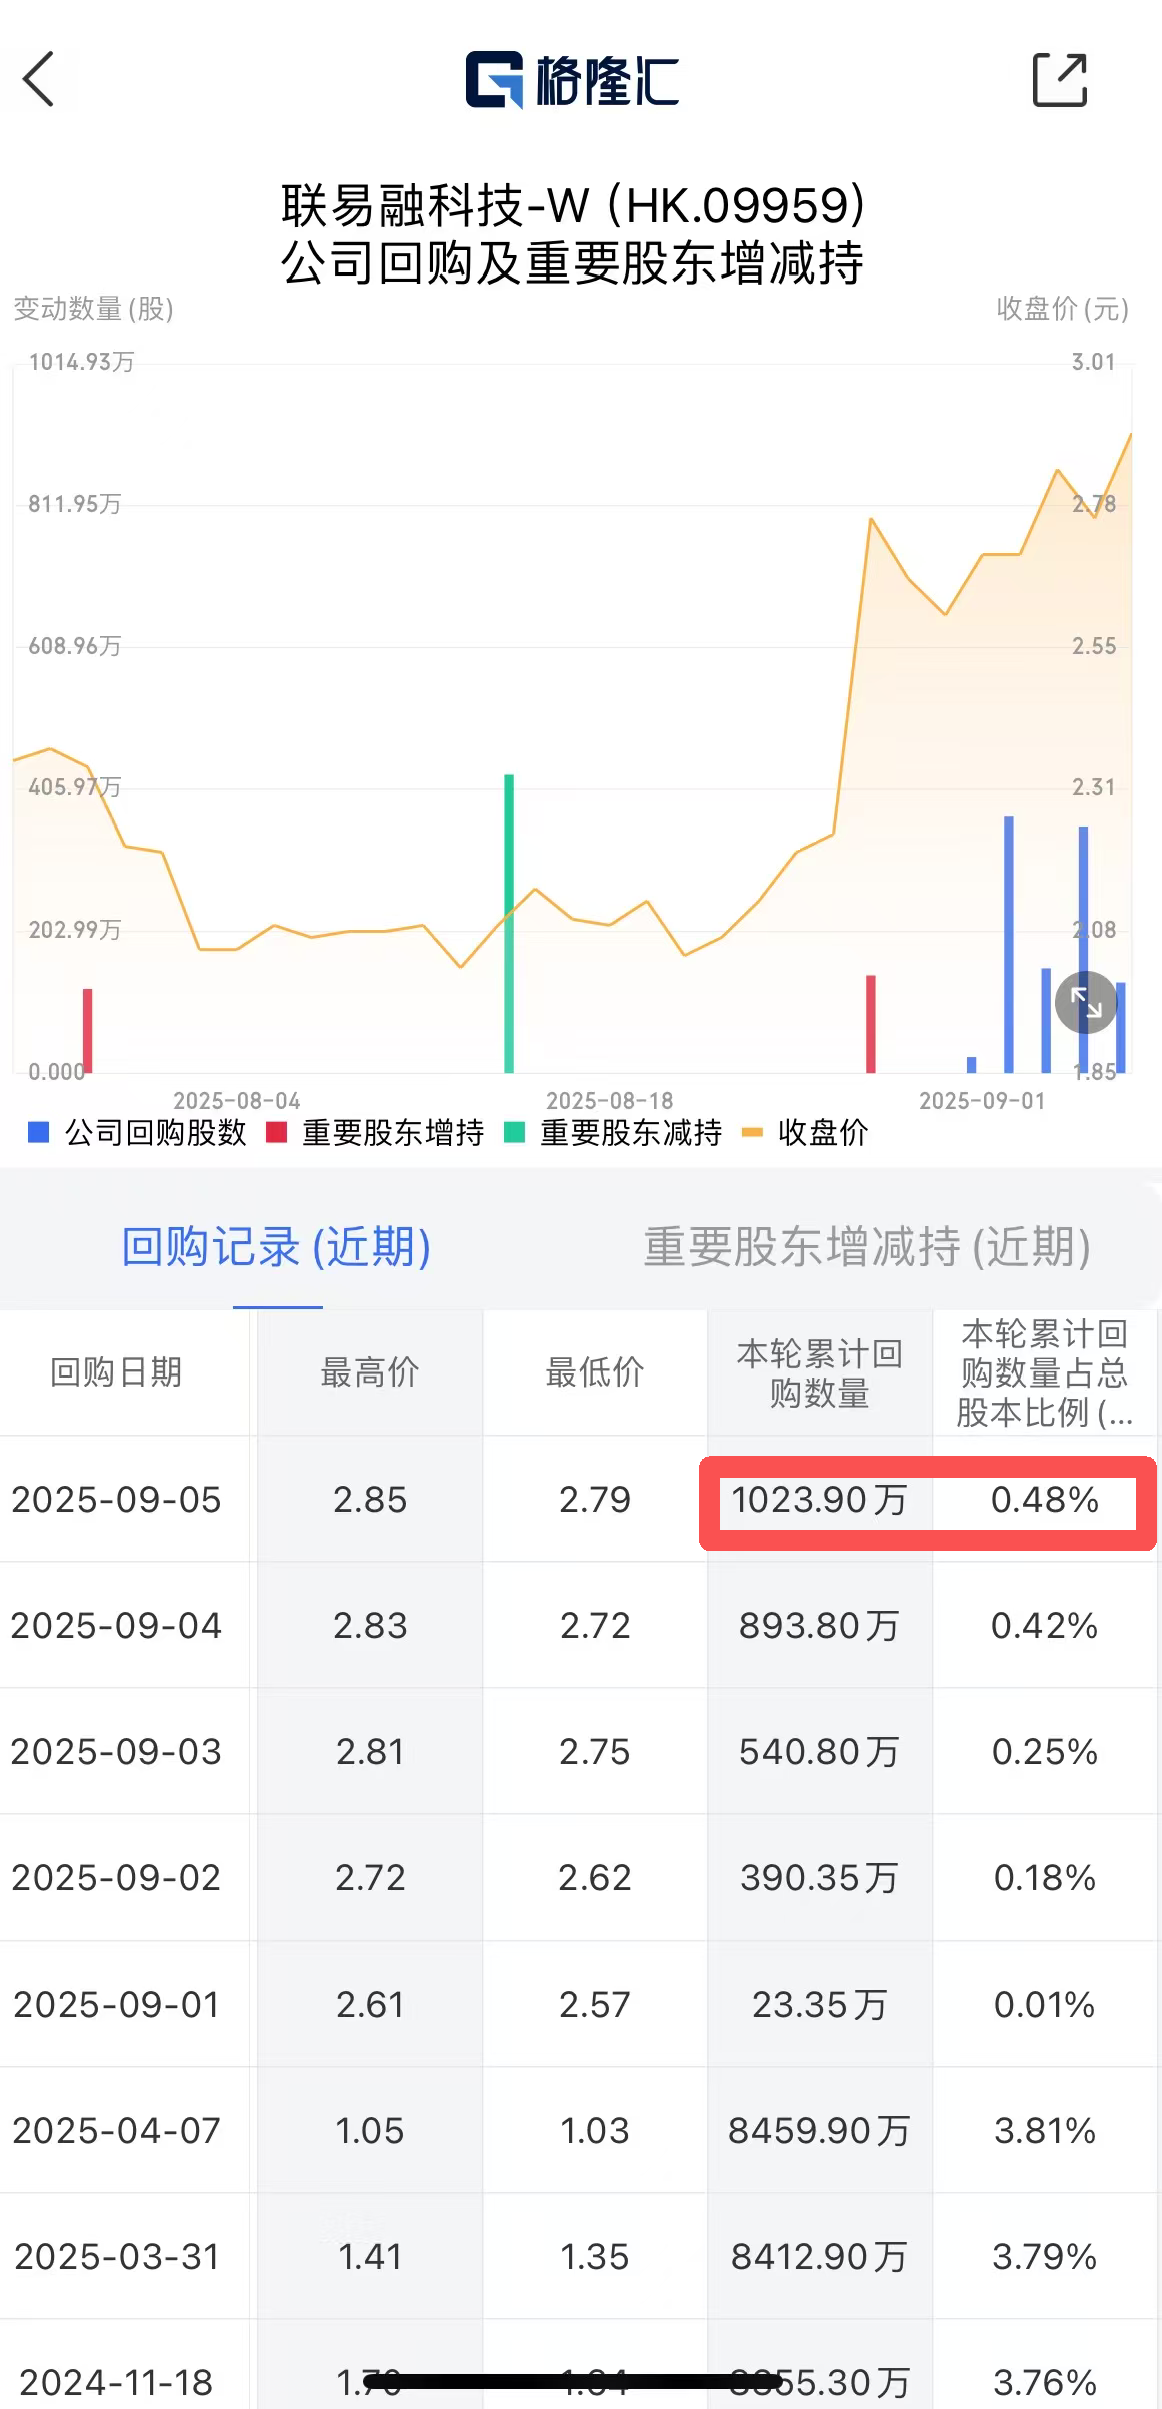Tap the back arrow
This screenshot has height=2409, width=1162.
pyautogui.click(x=38, y=79)
